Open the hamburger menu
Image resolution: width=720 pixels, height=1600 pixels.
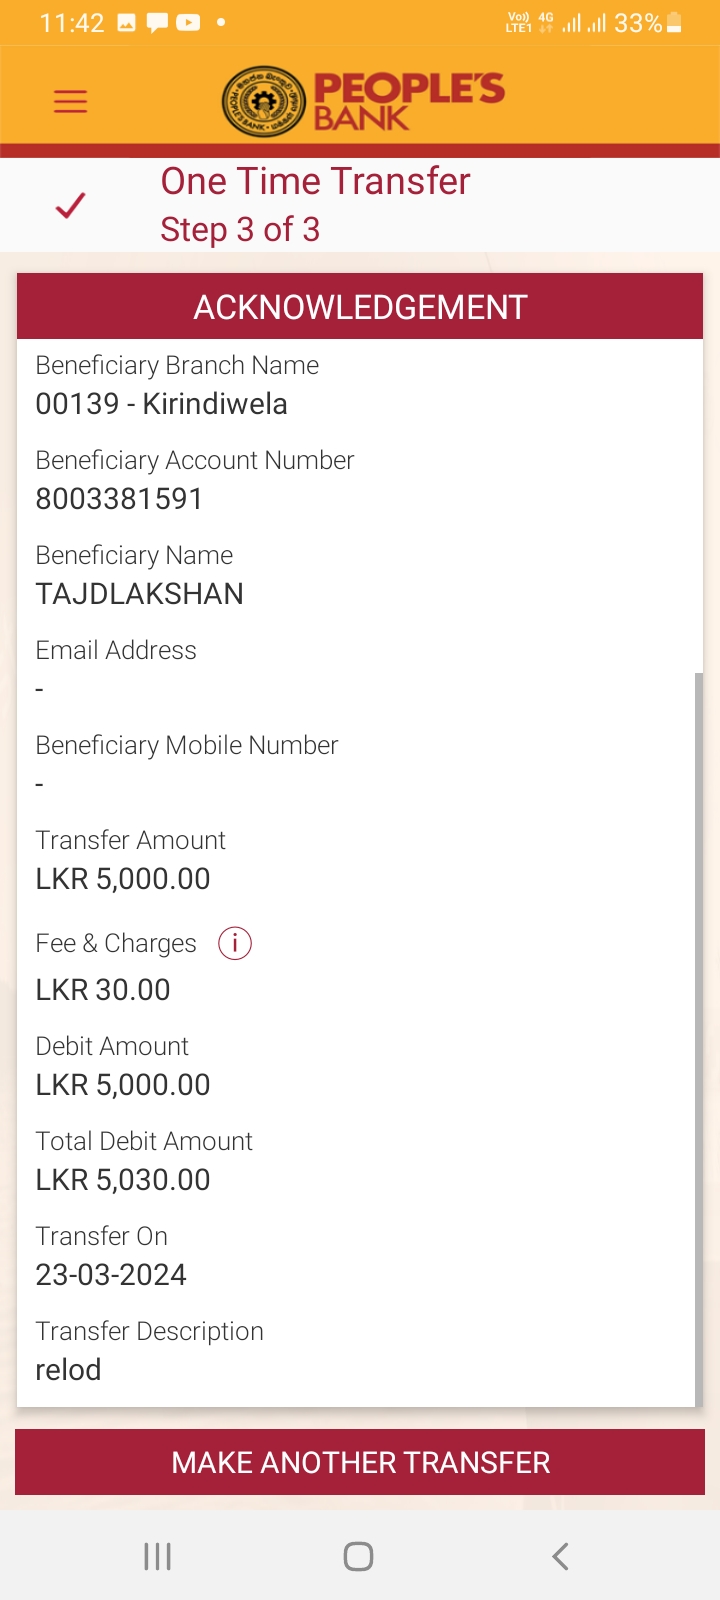tap(70, 101)
